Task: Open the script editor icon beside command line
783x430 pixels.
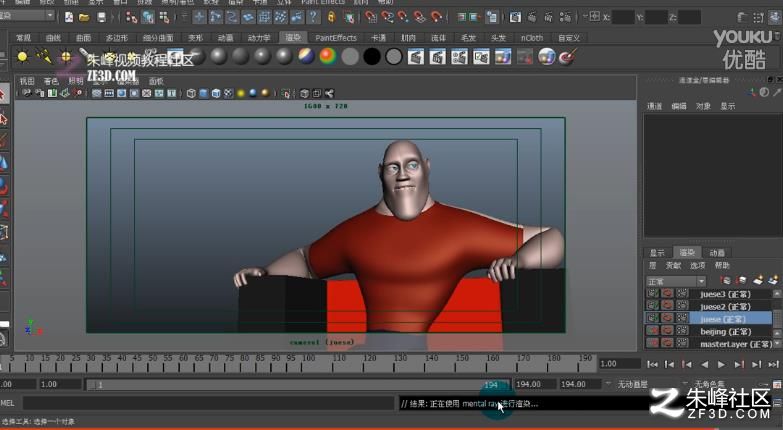Action: click(x=777, y=403)
